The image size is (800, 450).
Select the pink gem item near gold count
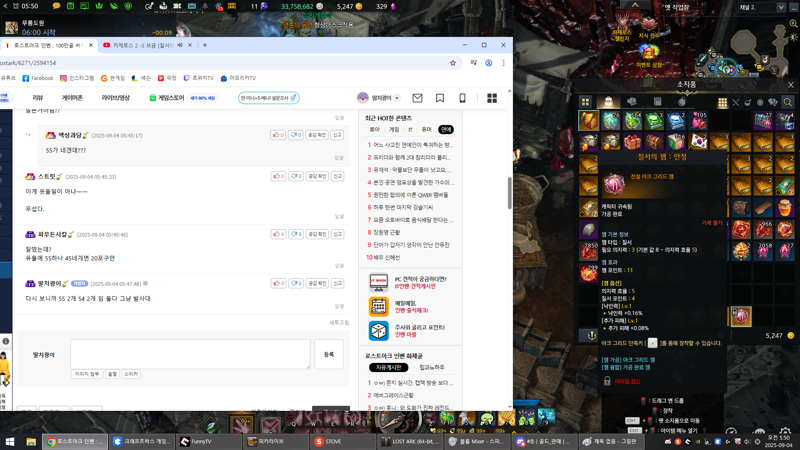(x=741, y=316)
